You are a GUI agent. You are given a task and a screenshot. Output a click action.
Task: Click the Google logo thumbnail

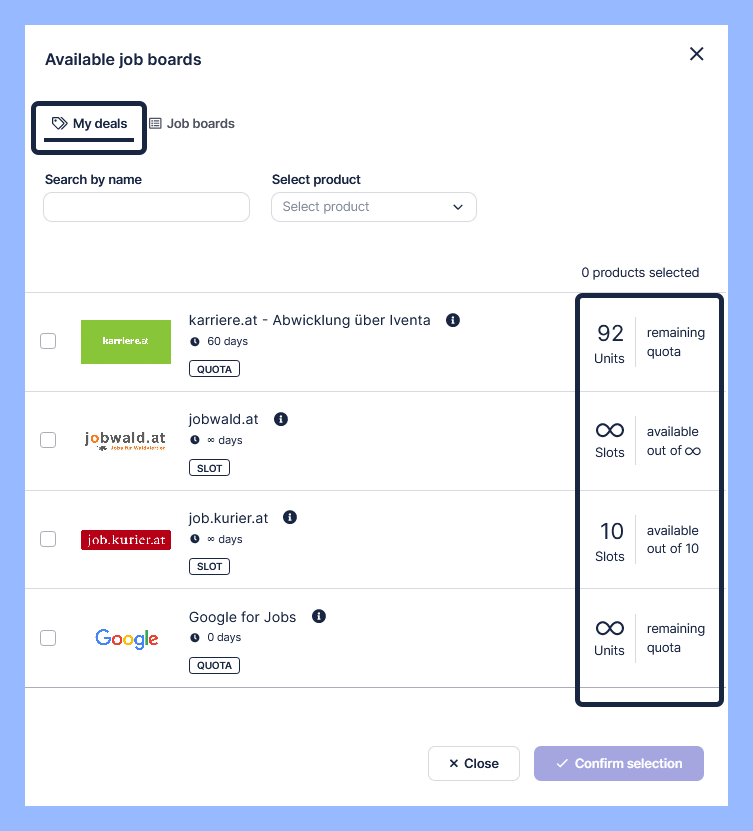point(126,638)
